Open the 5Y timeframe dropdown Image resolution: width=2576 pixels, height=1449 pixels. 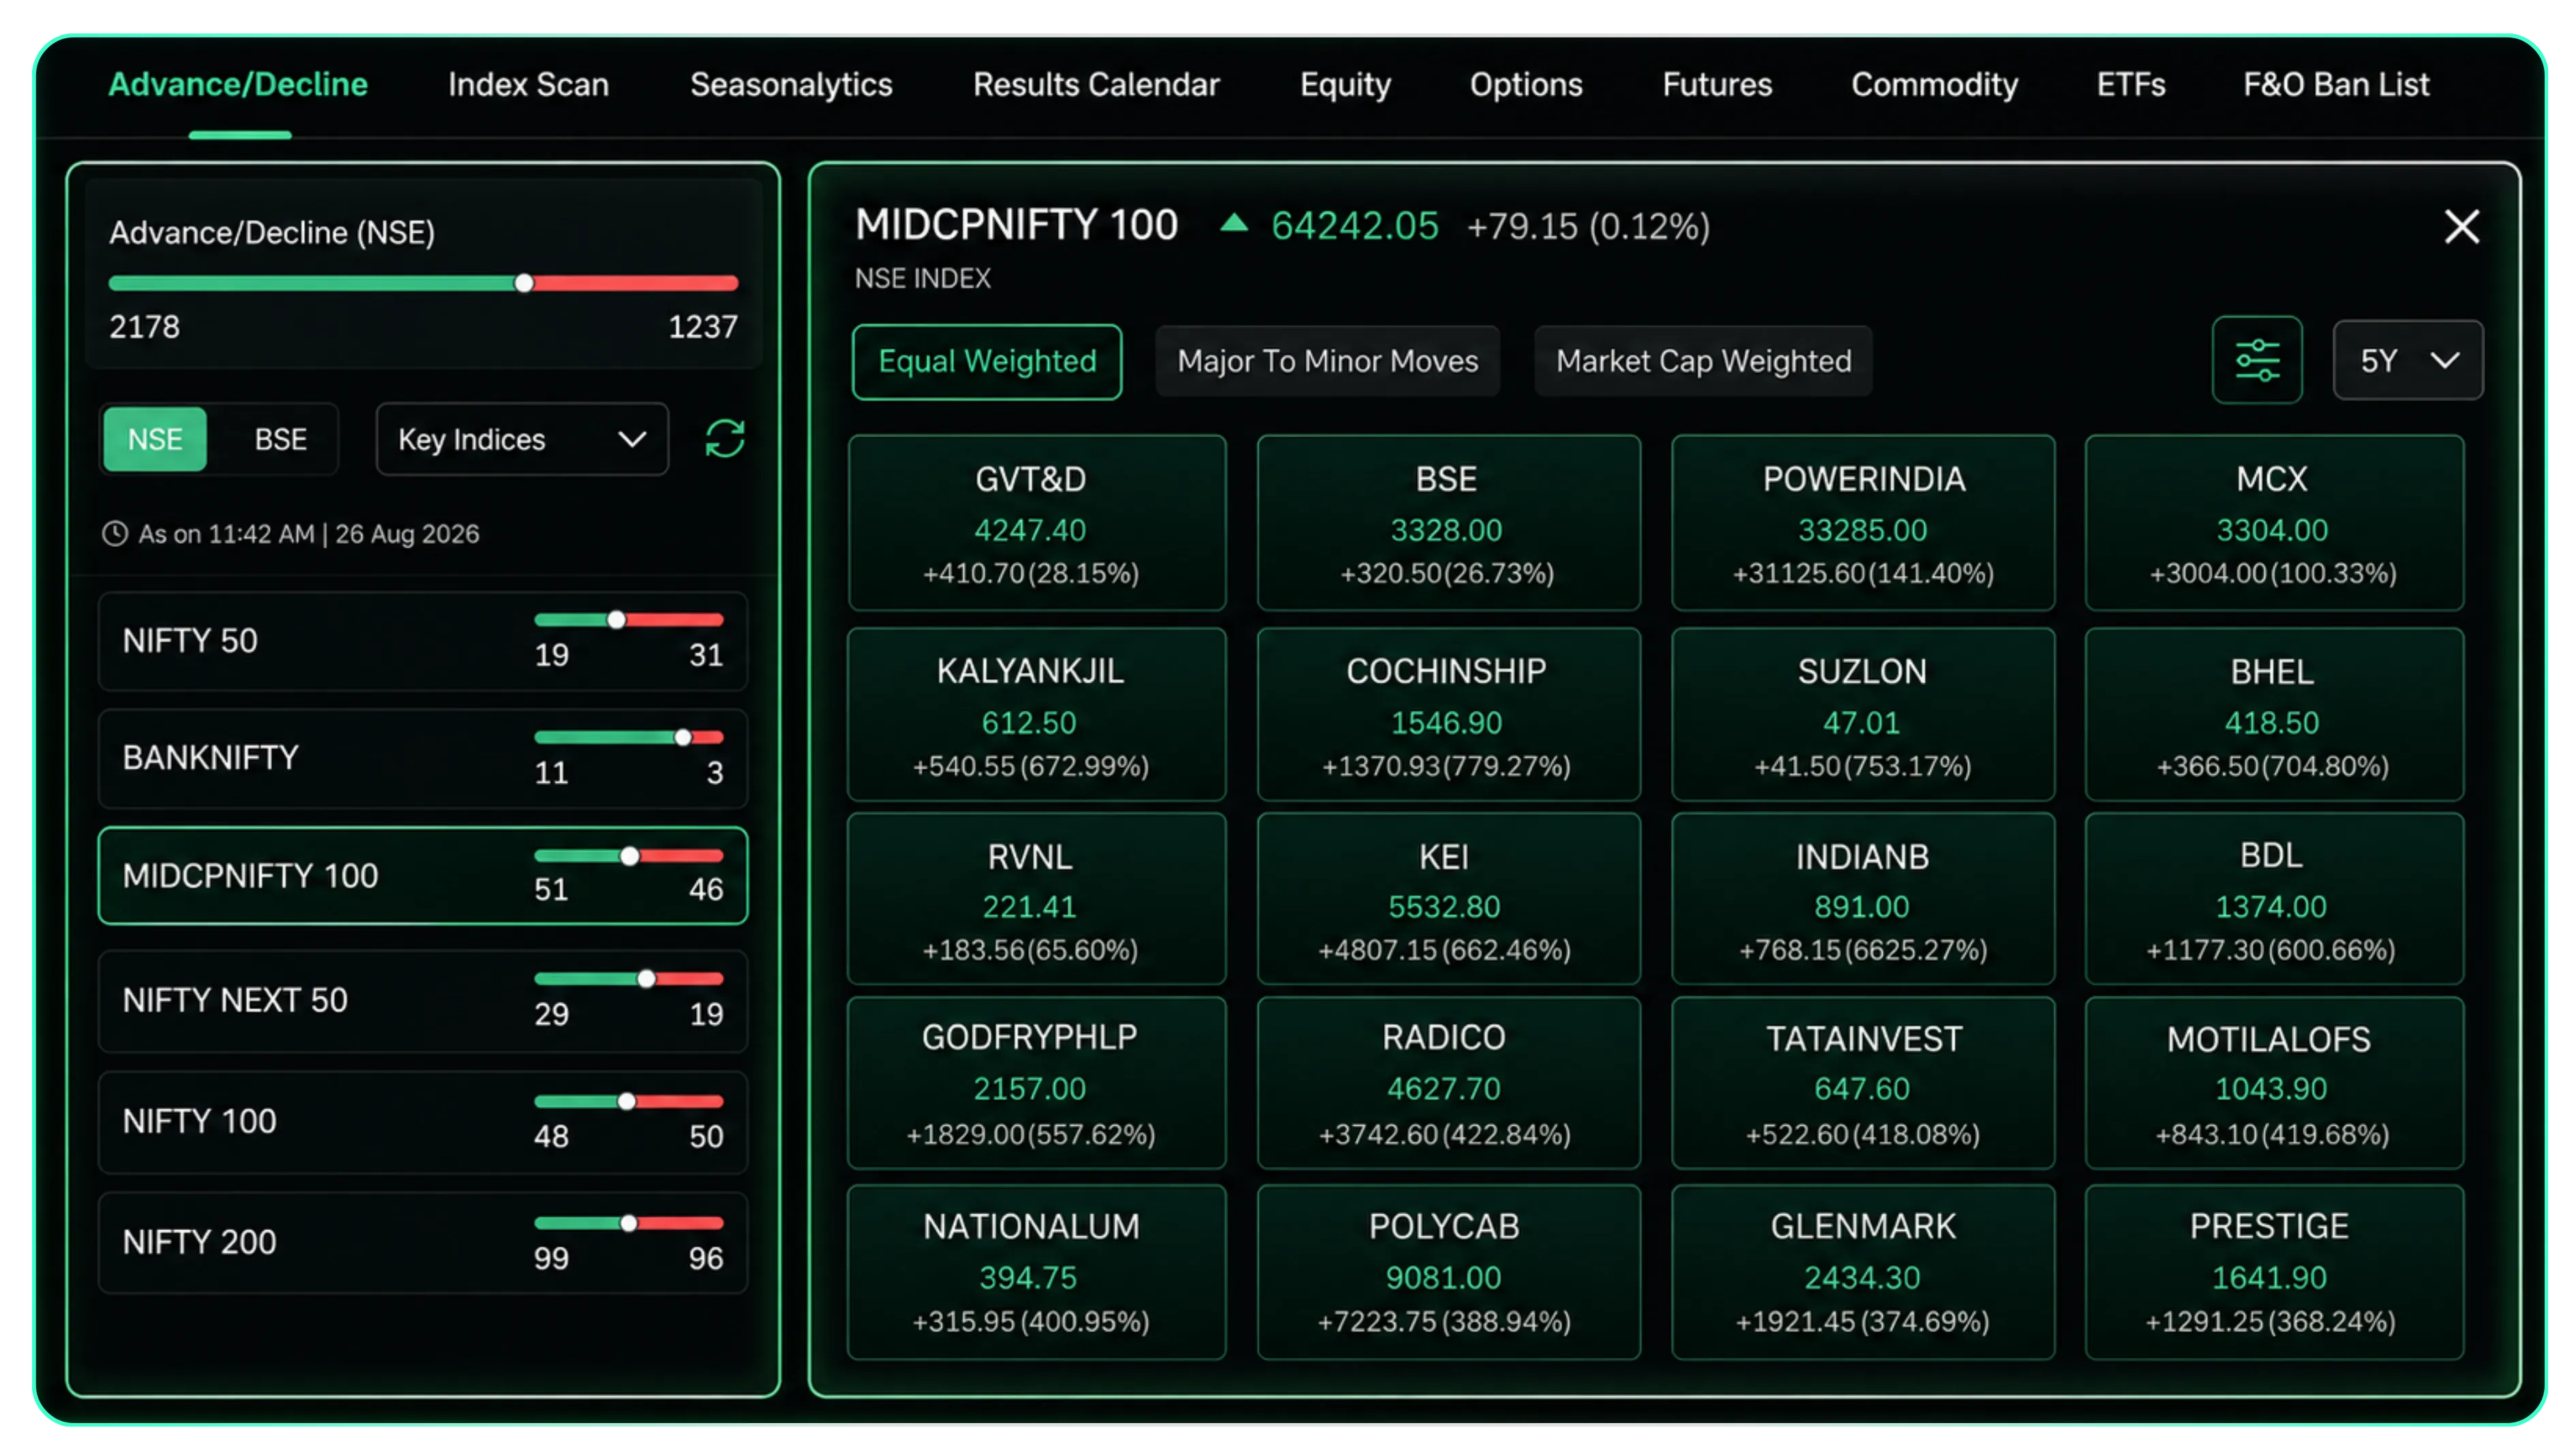pyautogui.click(x=2407, y=360)
